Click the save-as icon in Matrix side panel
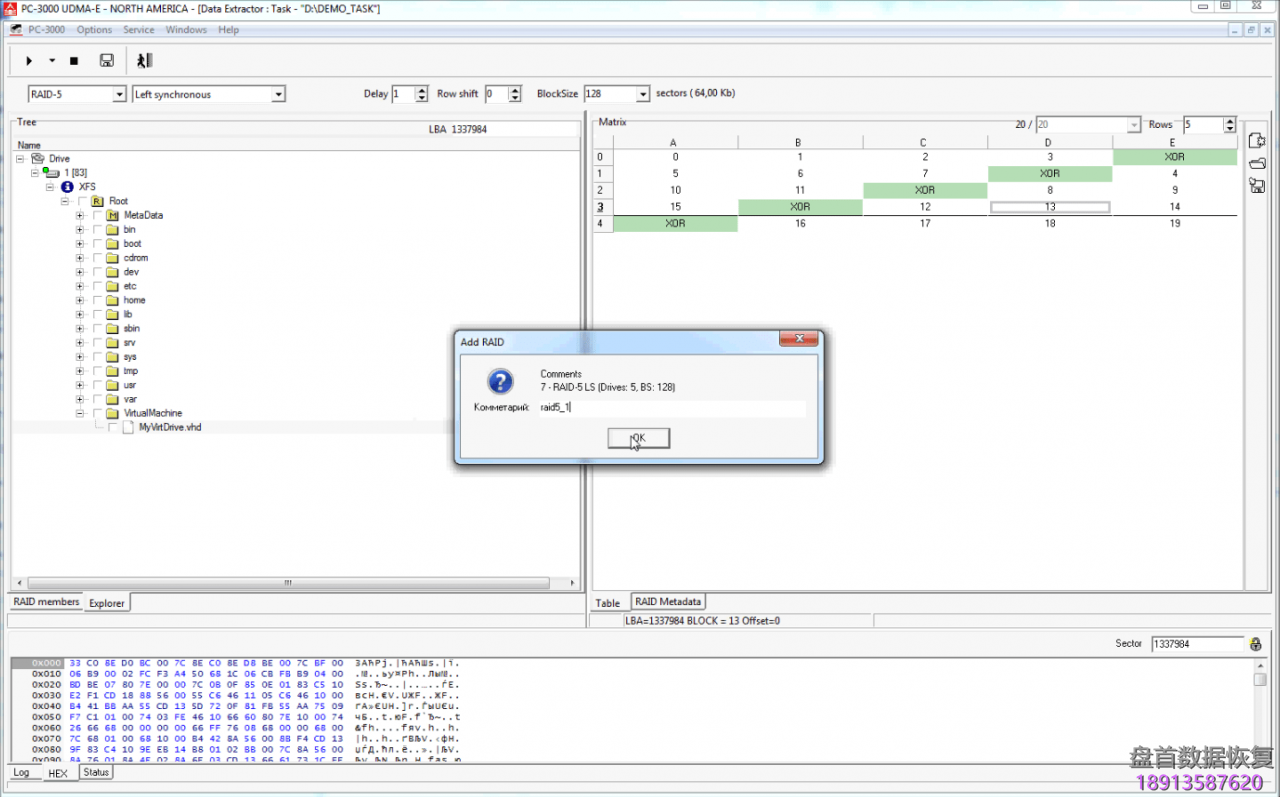The height and width of the screenshot is (797, 1280). click(x=1256, y=185)
